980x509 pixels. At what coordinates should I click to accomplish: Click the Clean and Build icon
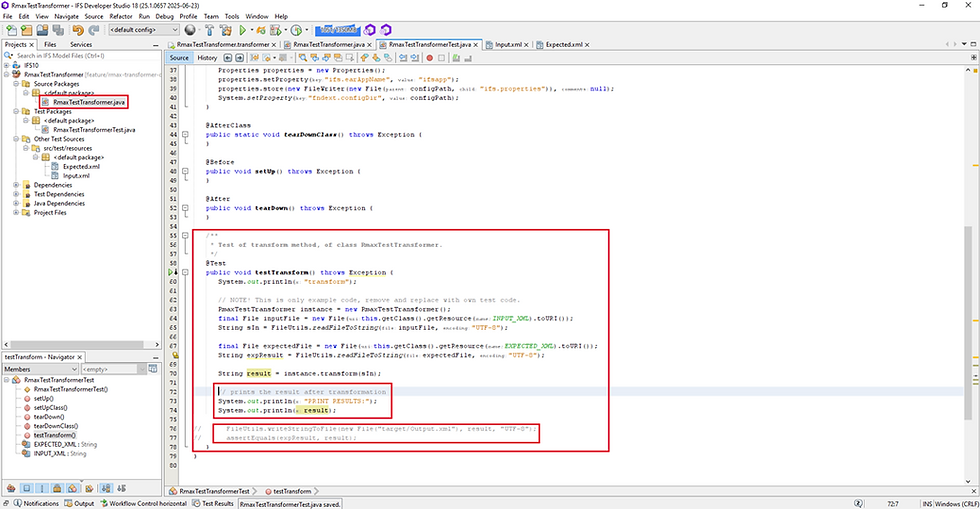click(x=226, y=30)
